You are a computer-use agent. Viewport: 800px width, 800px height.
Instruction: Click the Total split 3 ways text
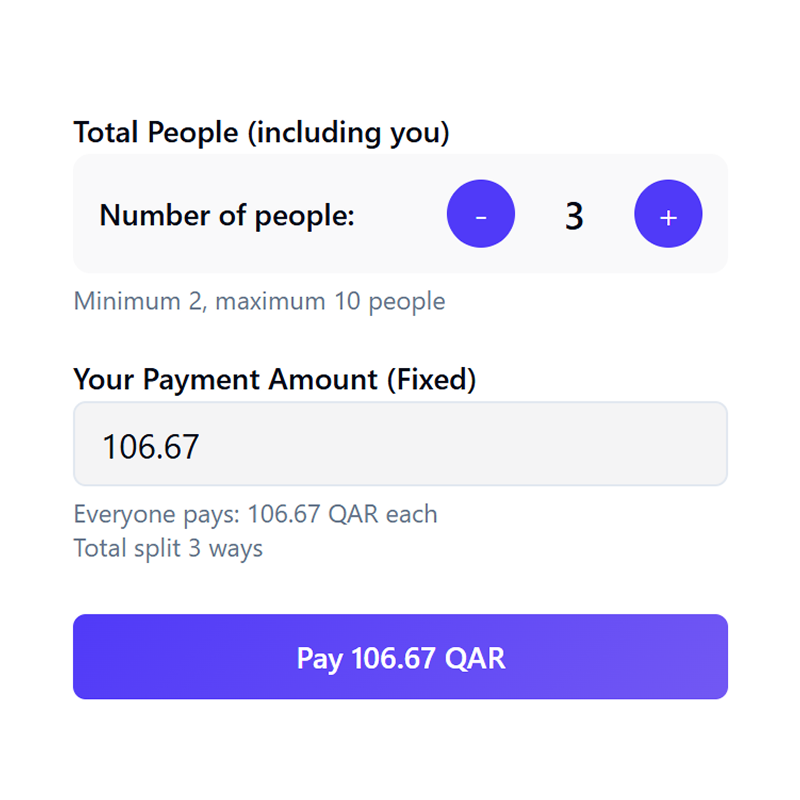(168, 548)
